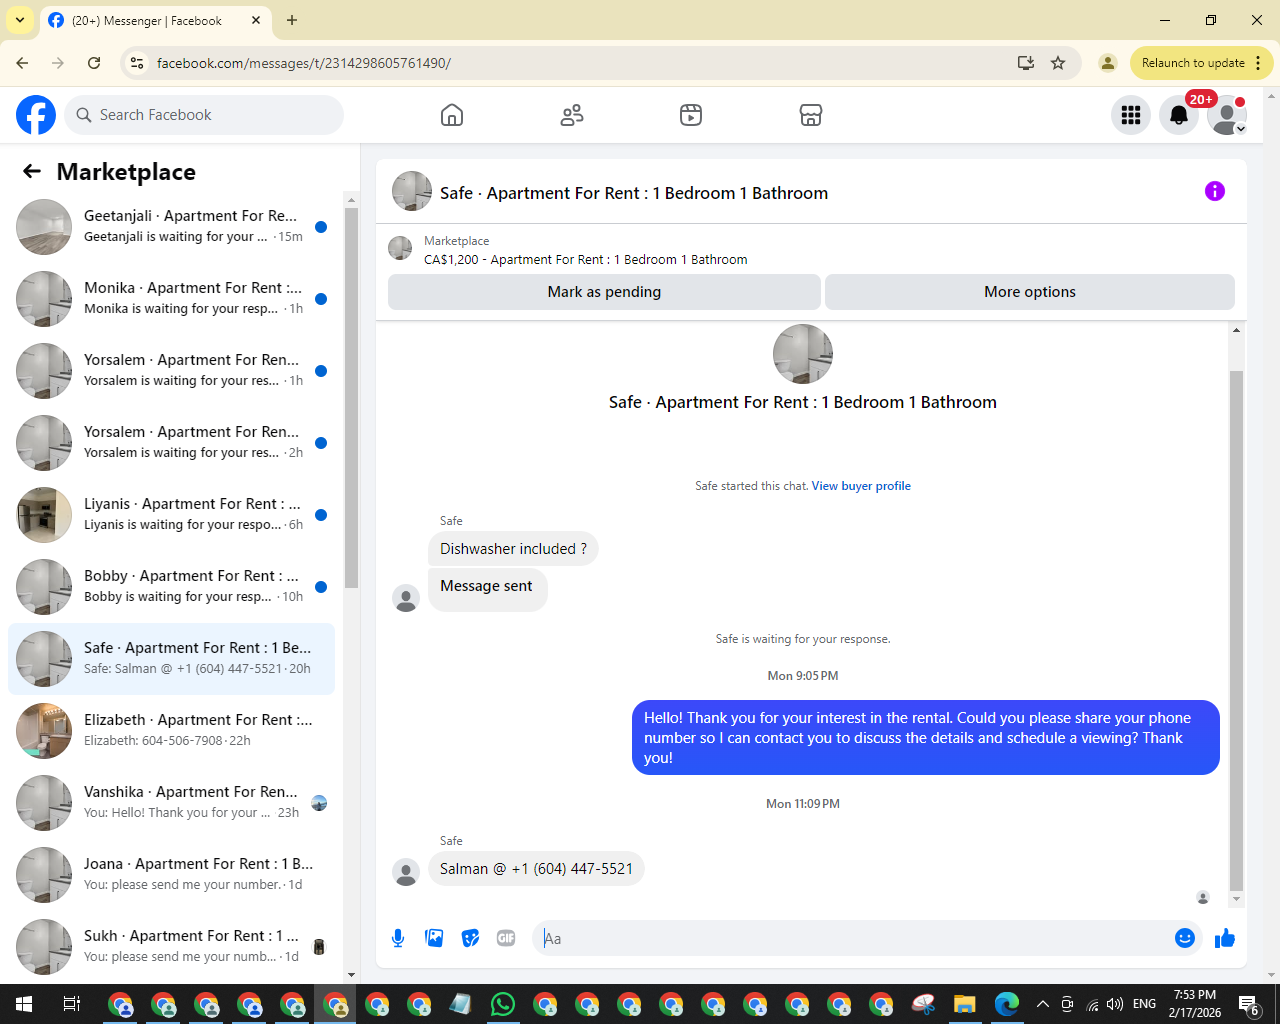This screenshot has height=1024, width=1280.
Task: Click Mark as pending button
Action: tap(604, 292)
